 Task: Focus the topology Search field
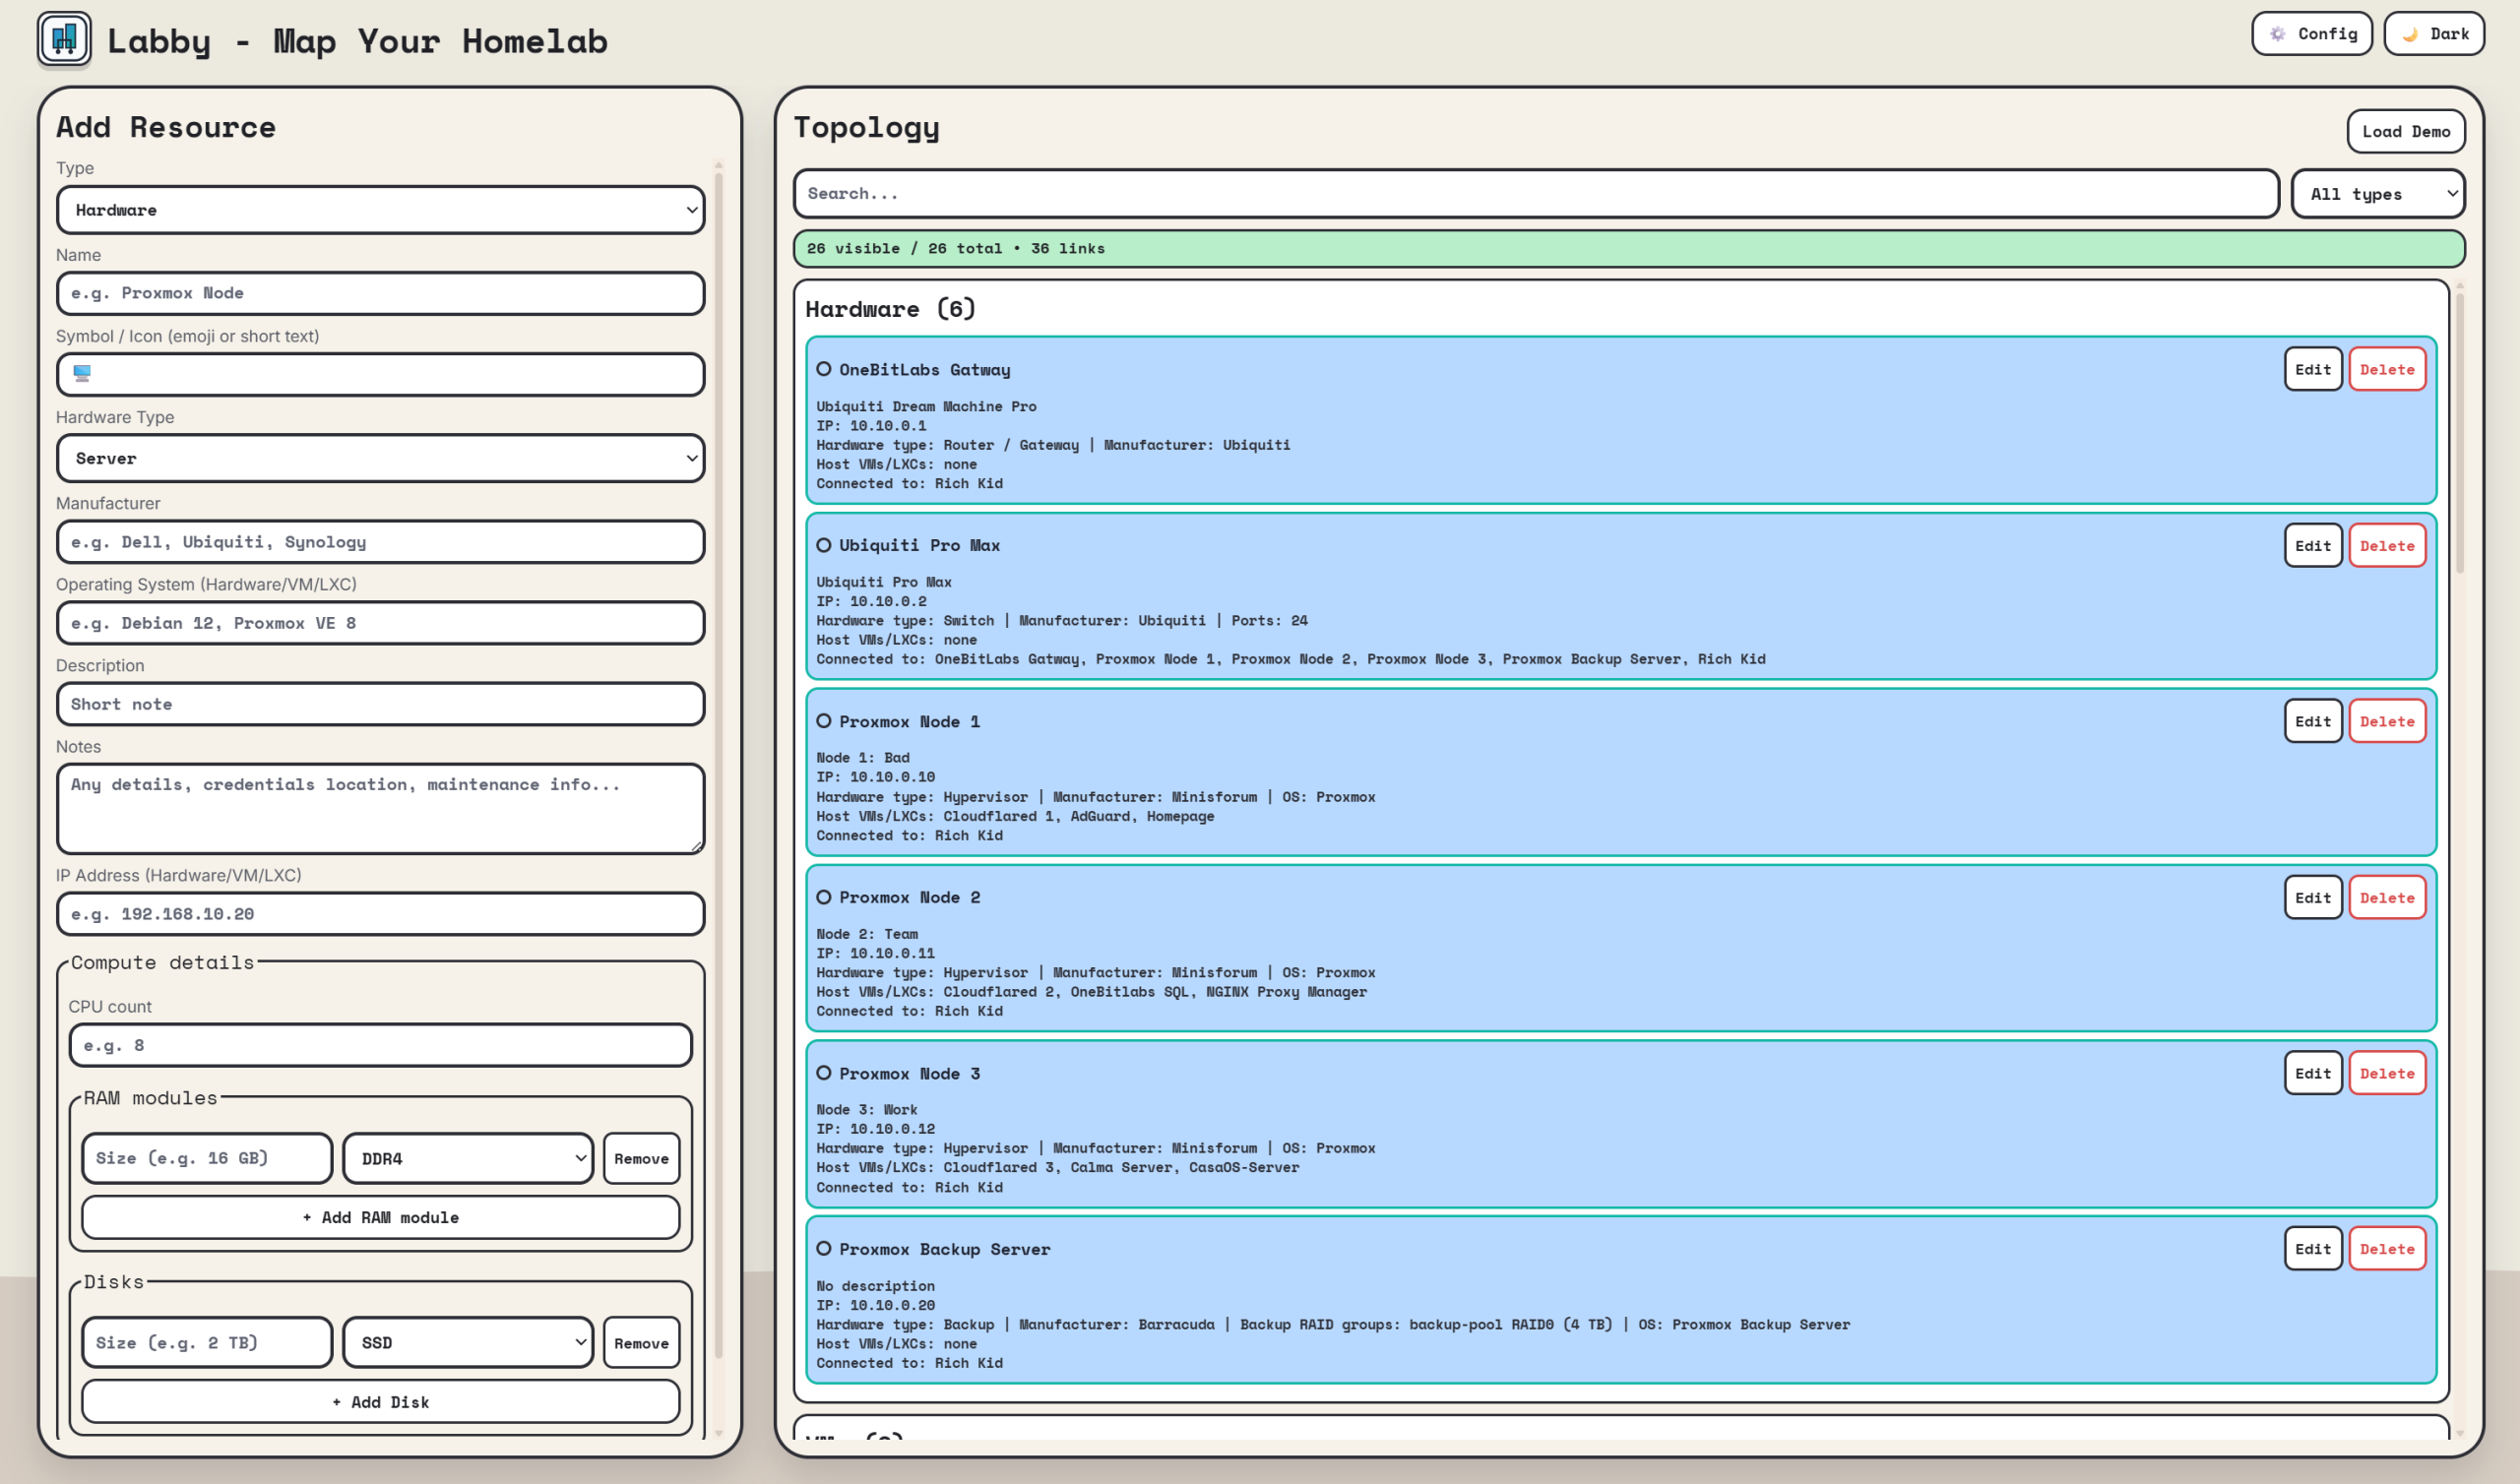[x=1535, y=194]
